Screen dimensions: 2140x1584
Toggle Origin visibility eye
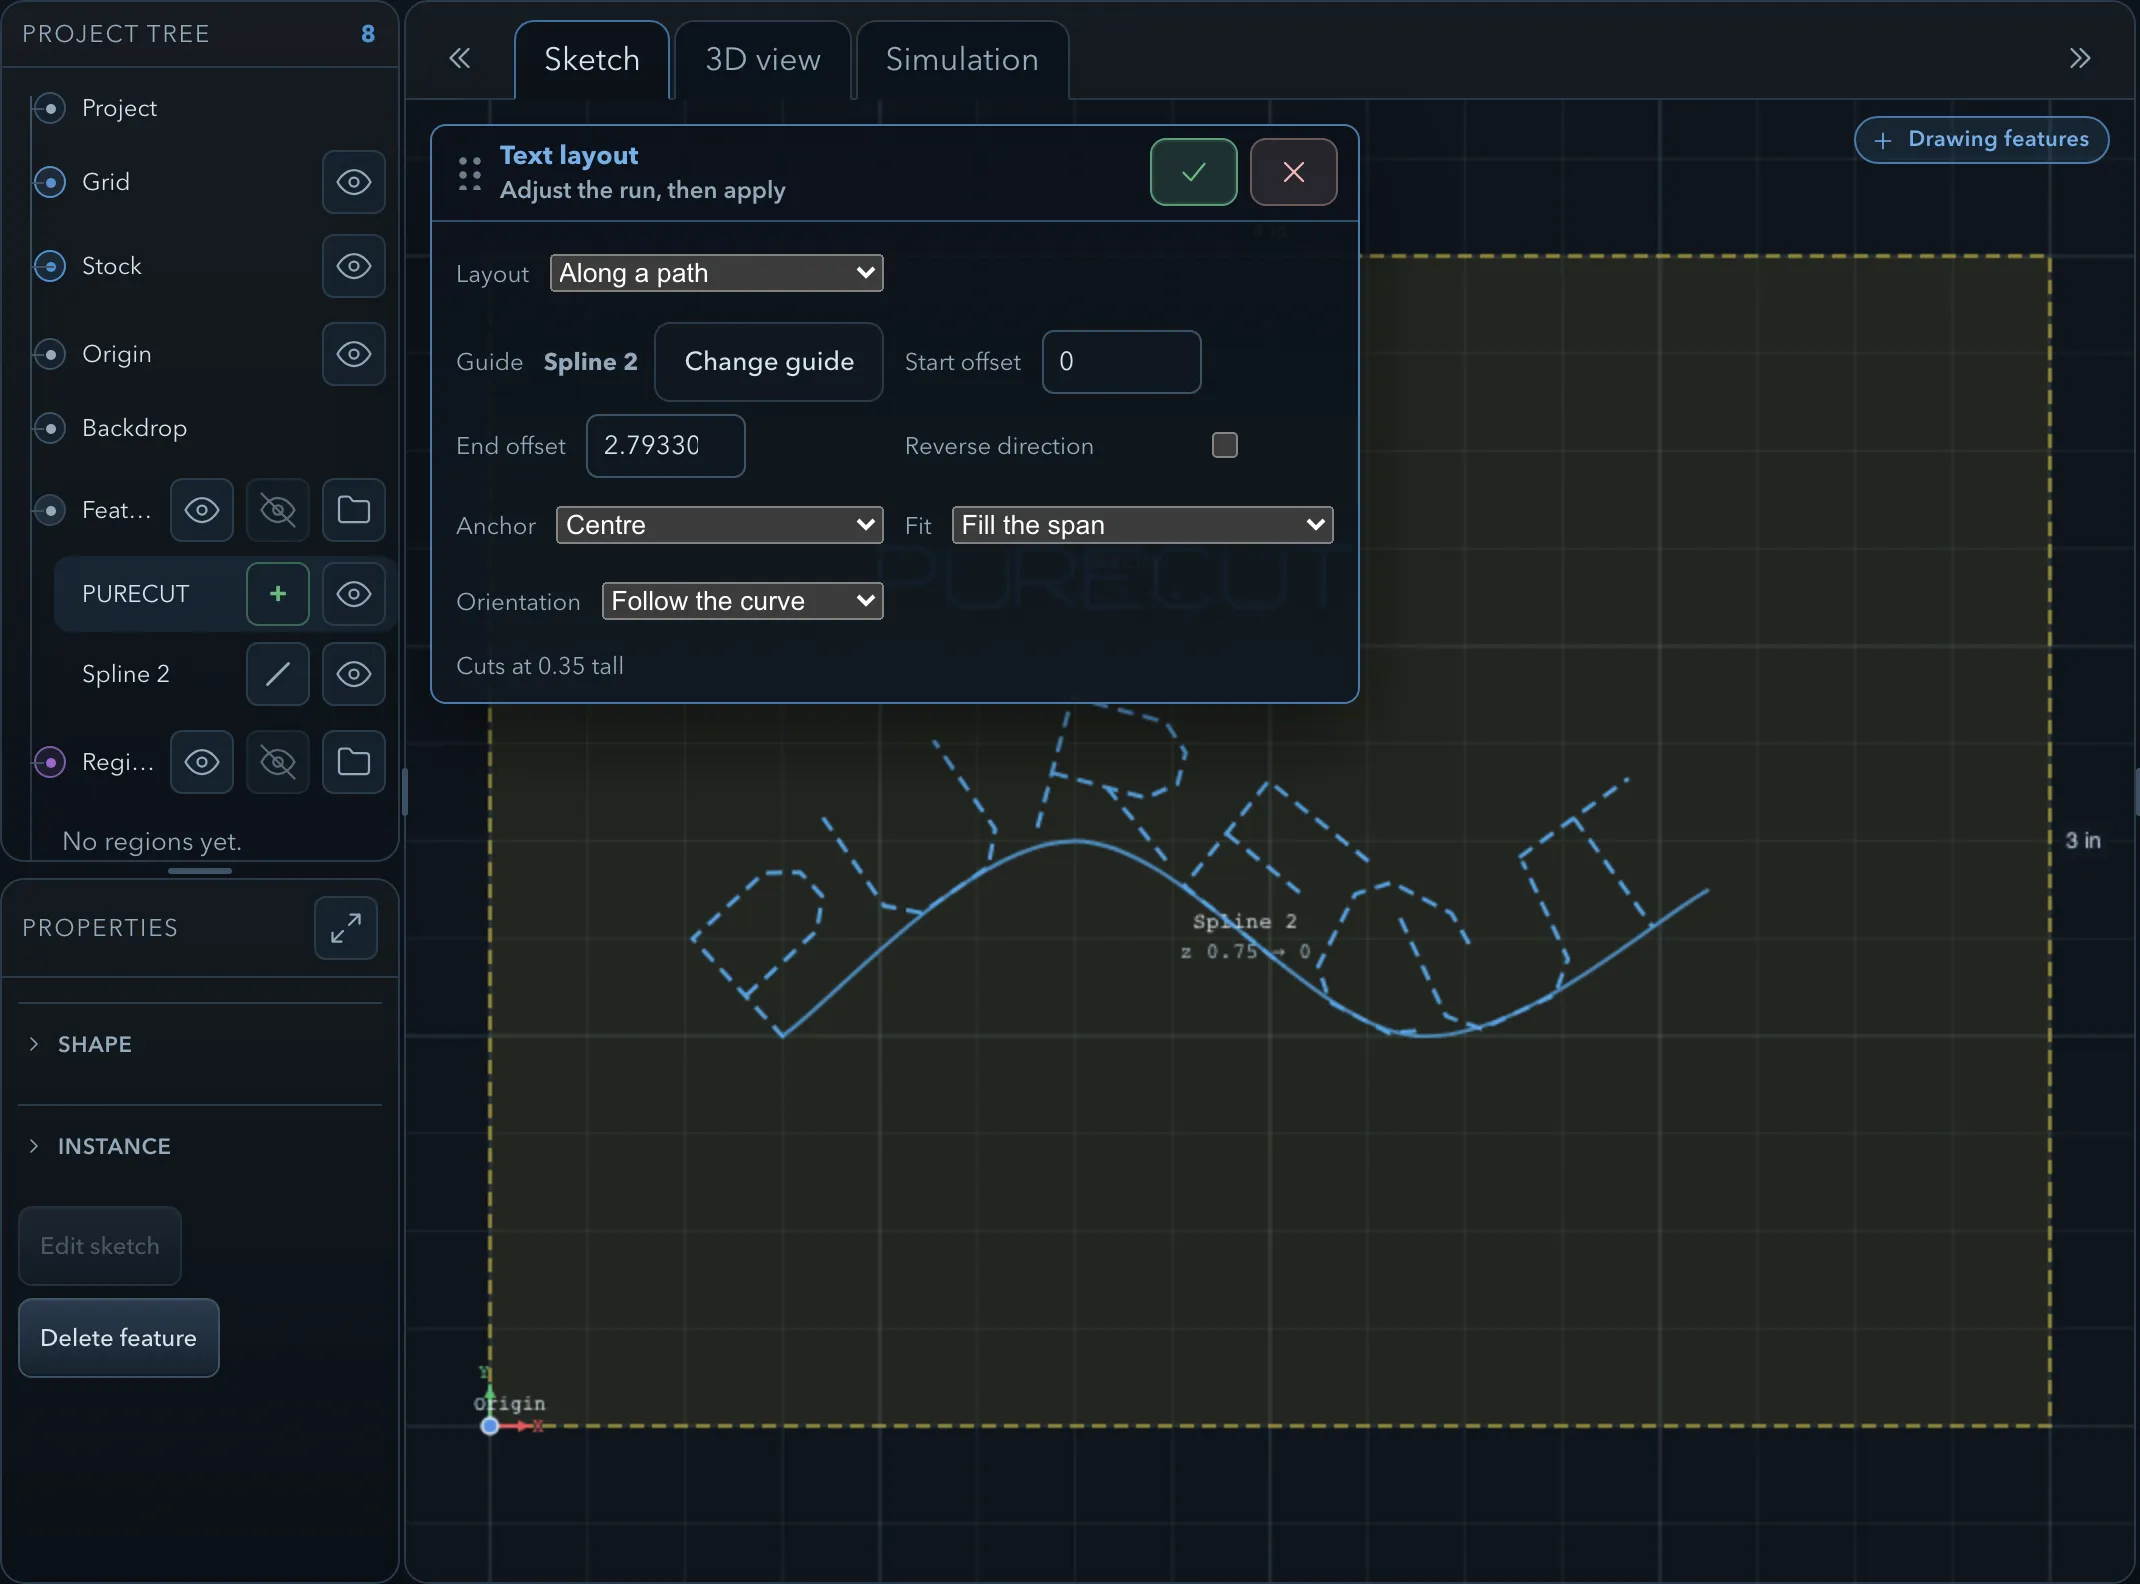(x=354, y=354)
